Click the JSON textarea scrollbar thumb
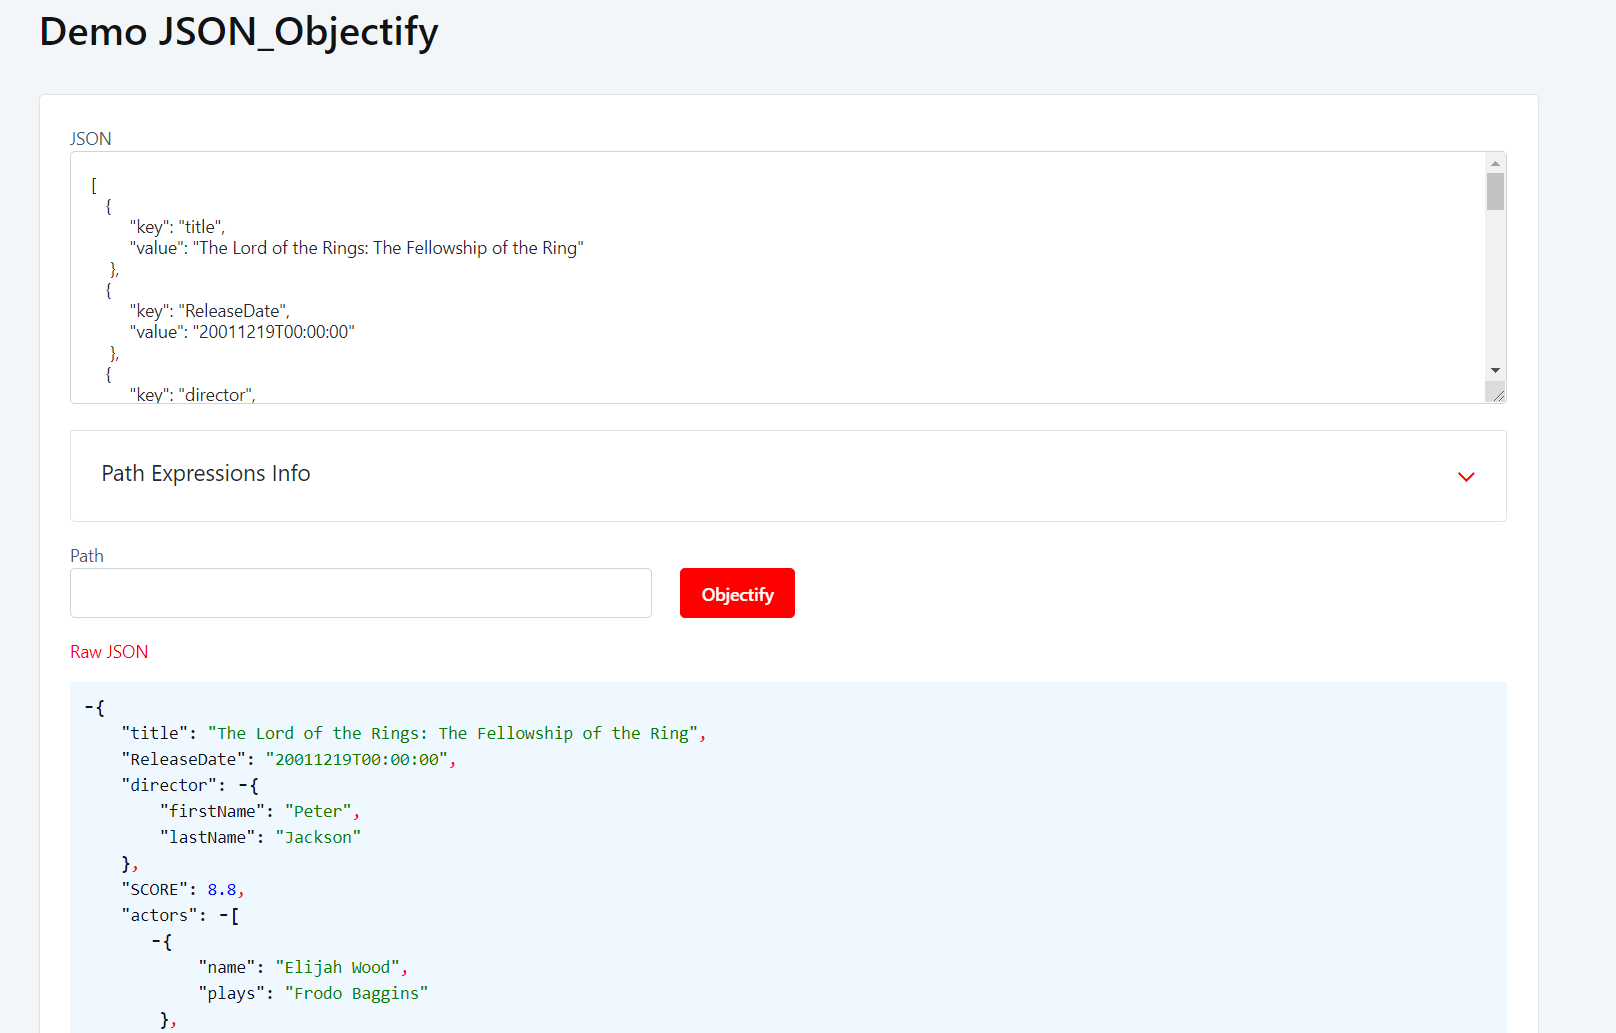 coord(1495,192)
